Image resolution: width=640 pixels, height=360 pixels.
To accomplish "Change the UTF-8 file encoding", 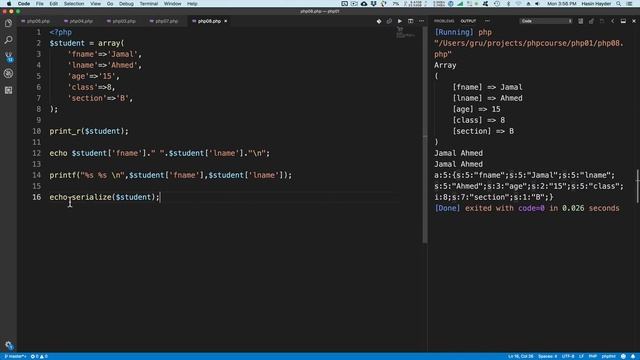I will point(568,356).
